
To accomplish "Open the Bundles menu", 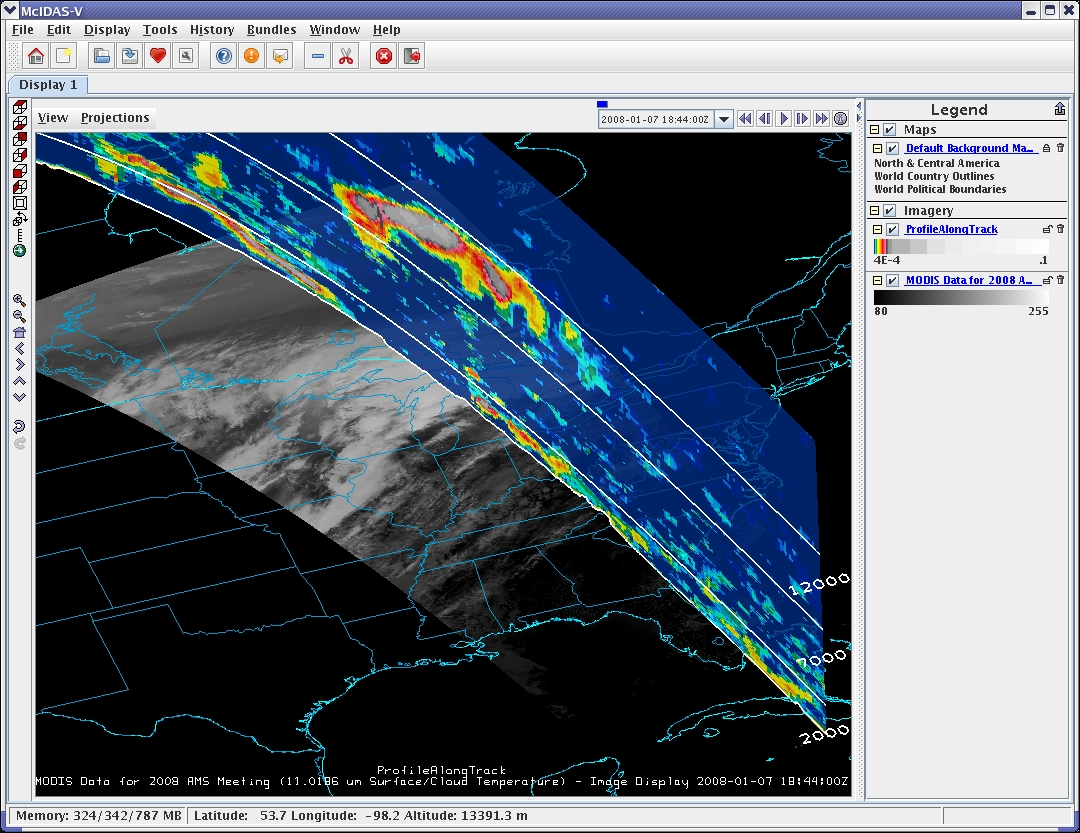I will click(x=271, y=30).
